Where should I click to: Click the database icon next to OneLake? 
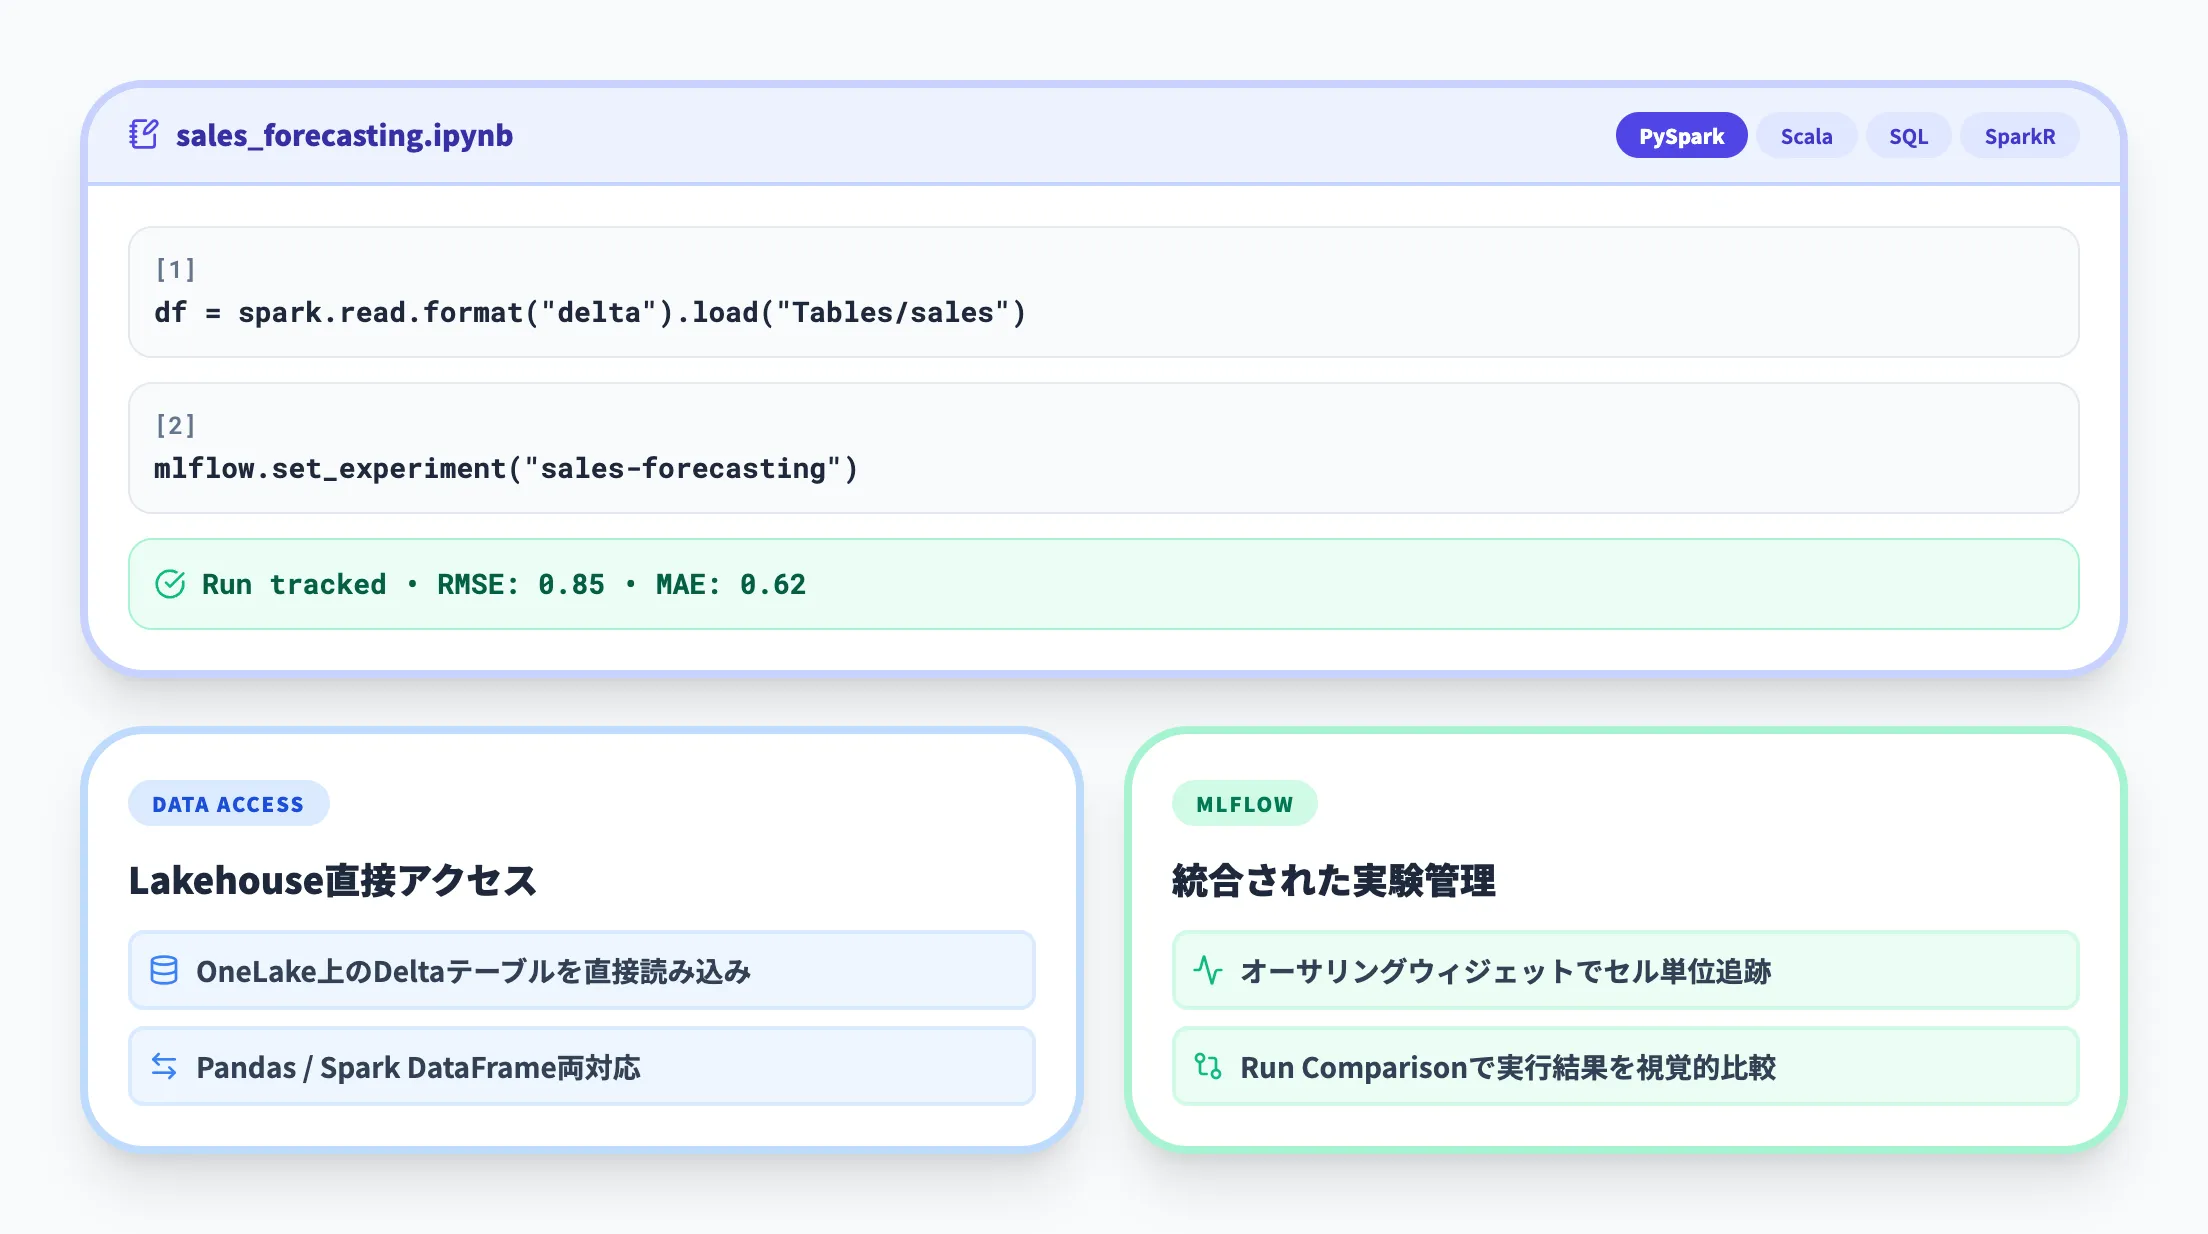[164, 970]
